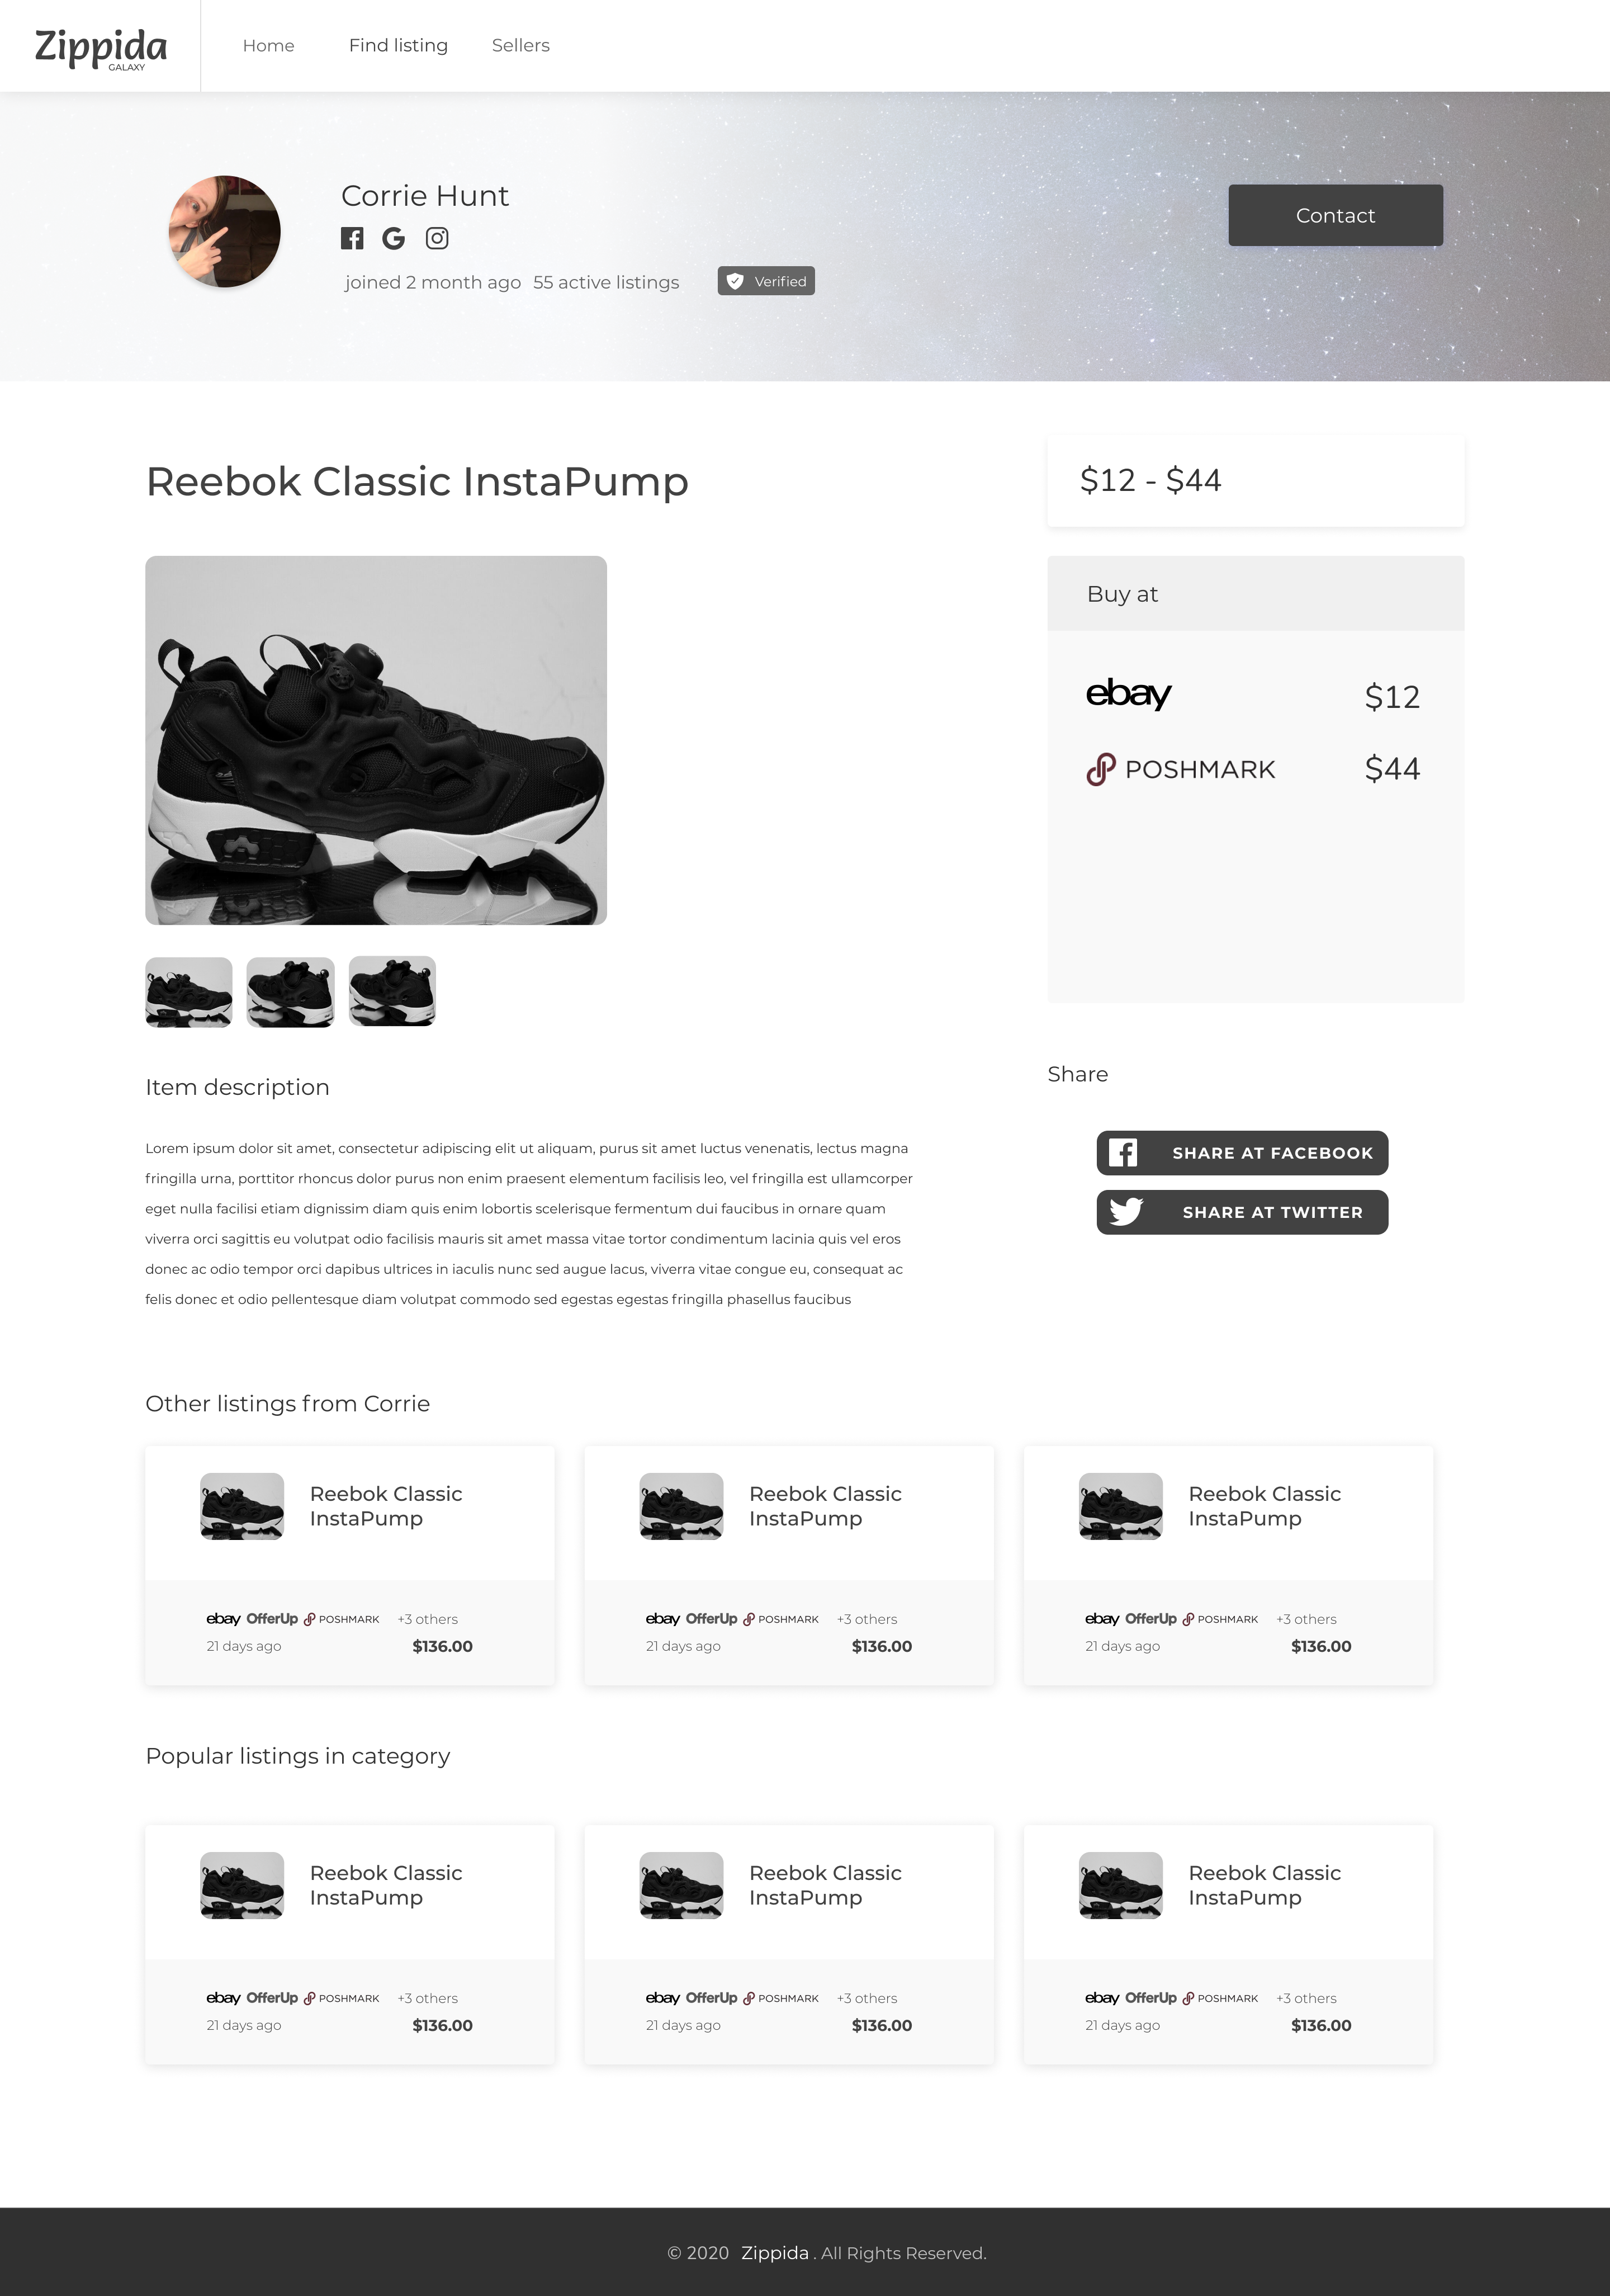Screen dimensions: 1610x2296
Task: Click the eBay logo under Buy at
Action: [x=1128, y=693]
